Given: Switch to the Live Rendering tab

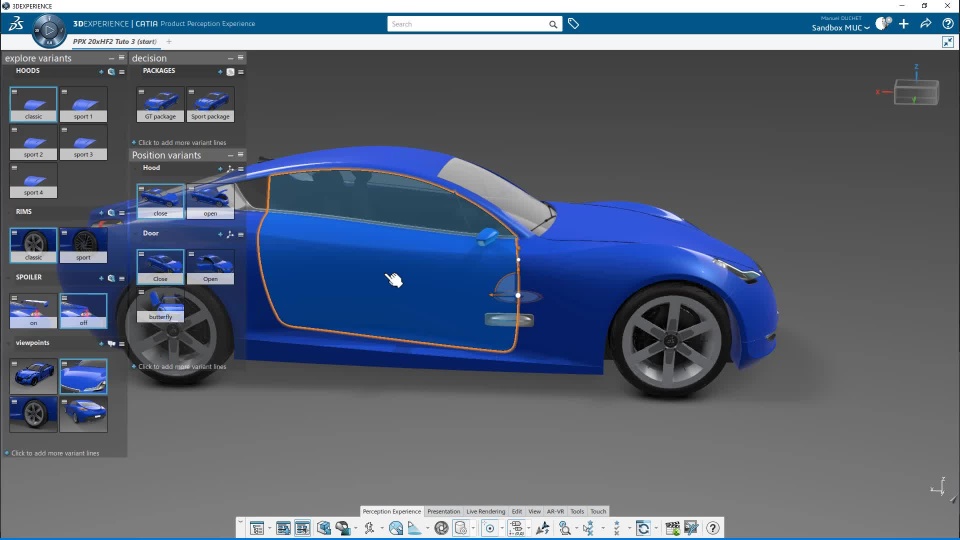Looking at the screenshot, I should [486, 511].
